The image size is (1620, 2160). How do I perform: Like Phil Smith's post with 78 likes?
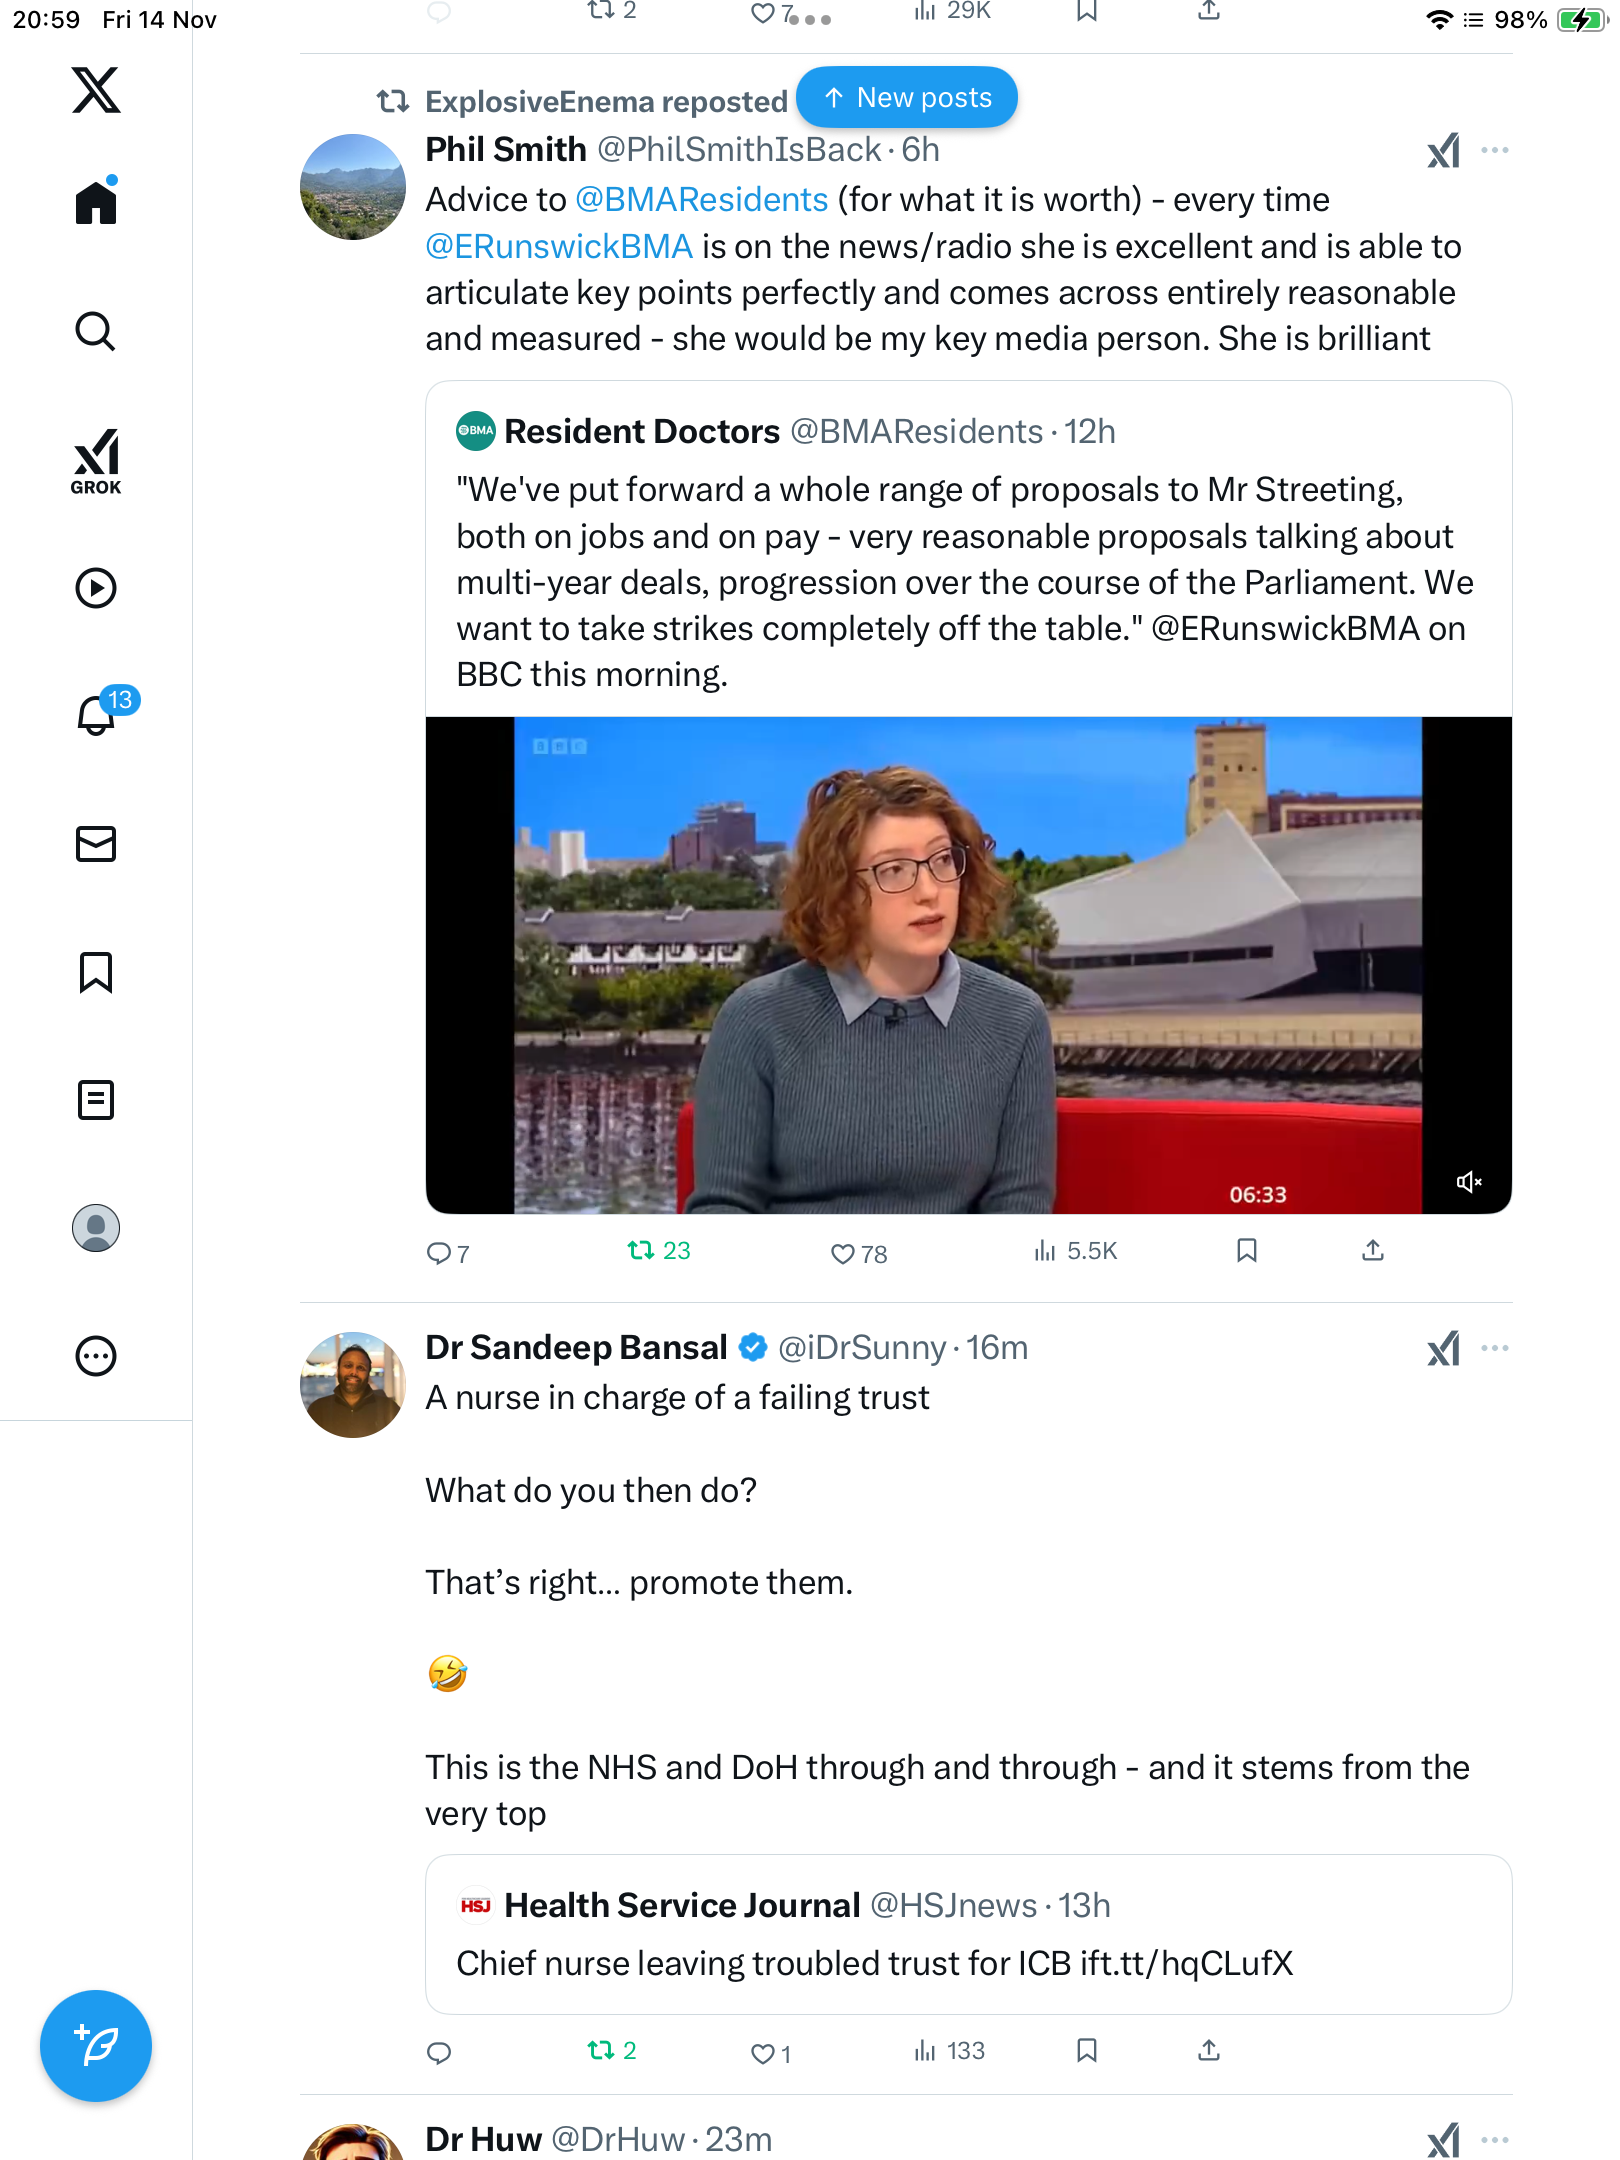point(843,1253)
